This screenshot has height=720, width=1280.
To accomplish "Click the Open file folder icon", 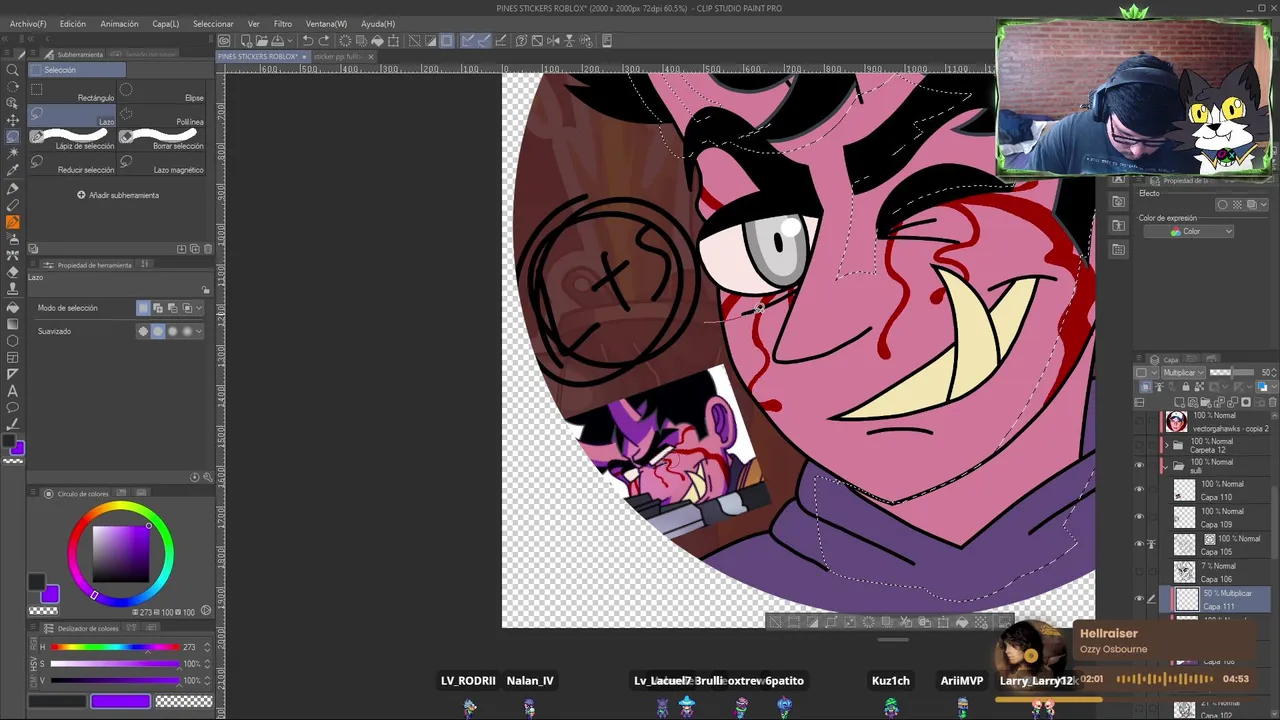I will (260, 41).
